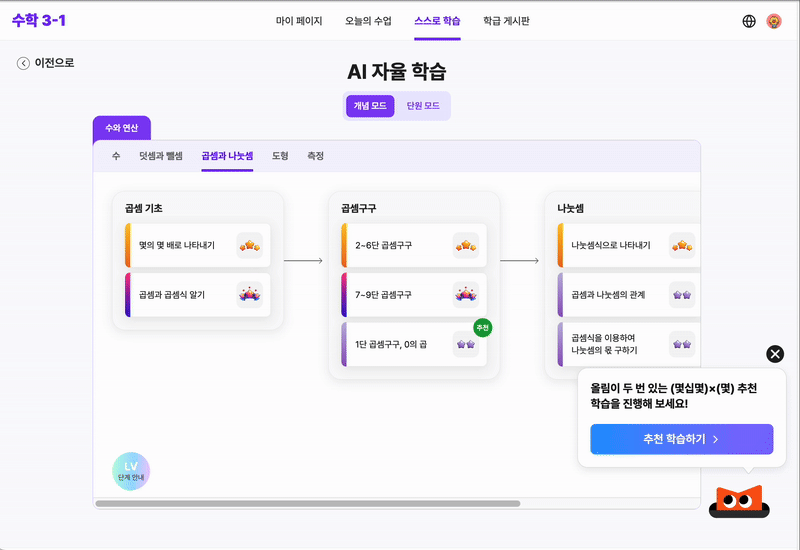Click the 수학 3-1 logo link

(x=39, y=21)
